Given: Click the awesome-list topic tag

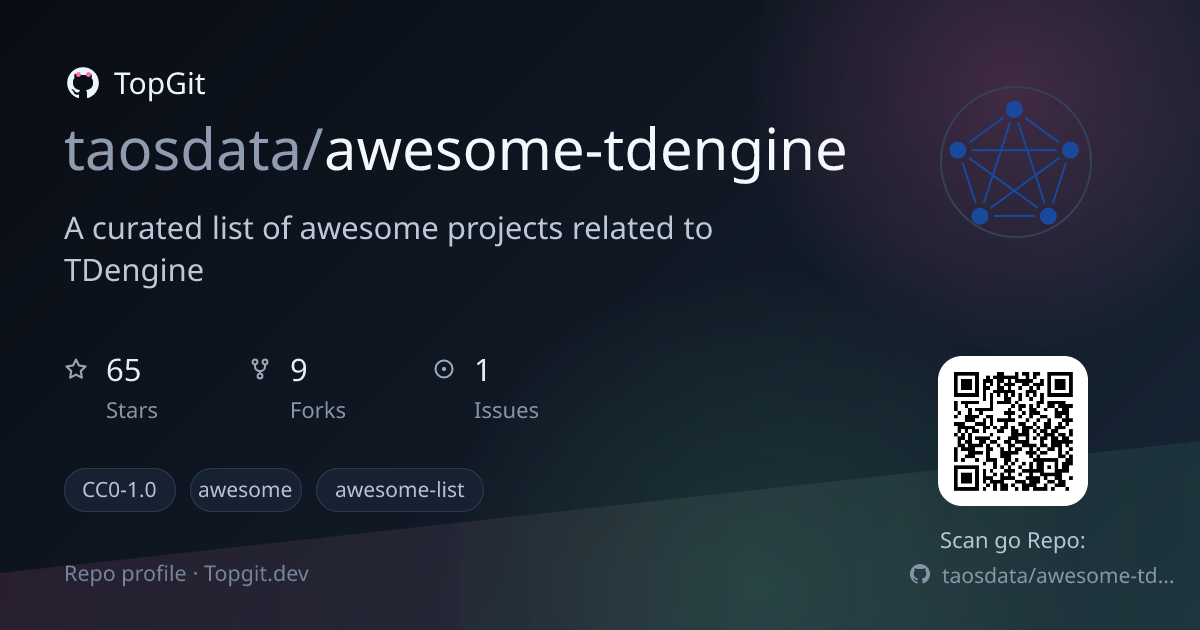Looking at the screenshot, I should point(400,490).
